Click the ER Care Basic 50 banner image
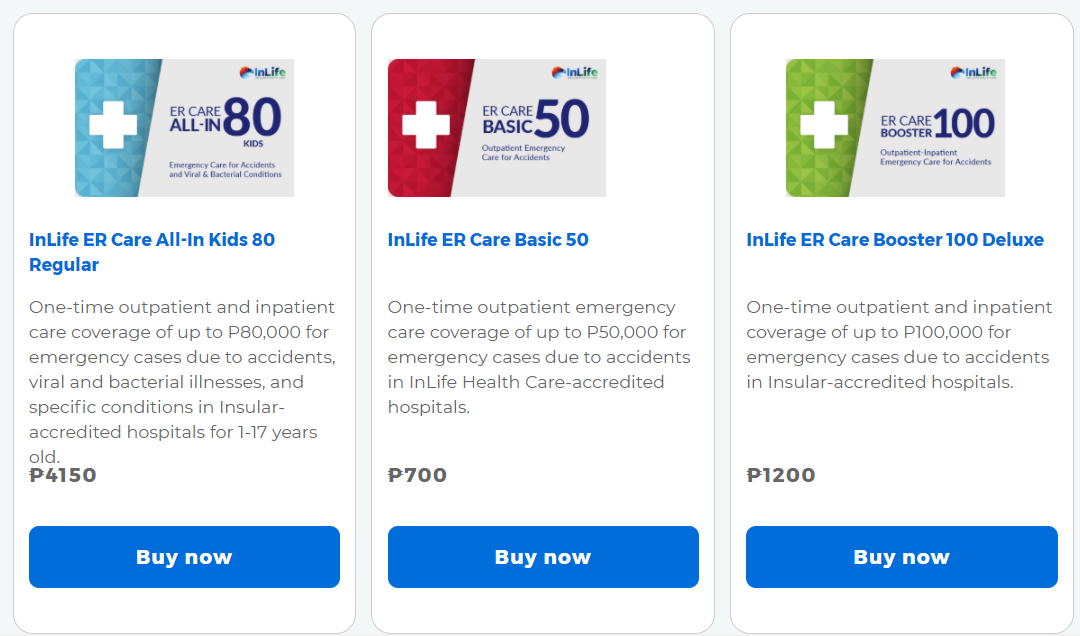 point(496,127)
